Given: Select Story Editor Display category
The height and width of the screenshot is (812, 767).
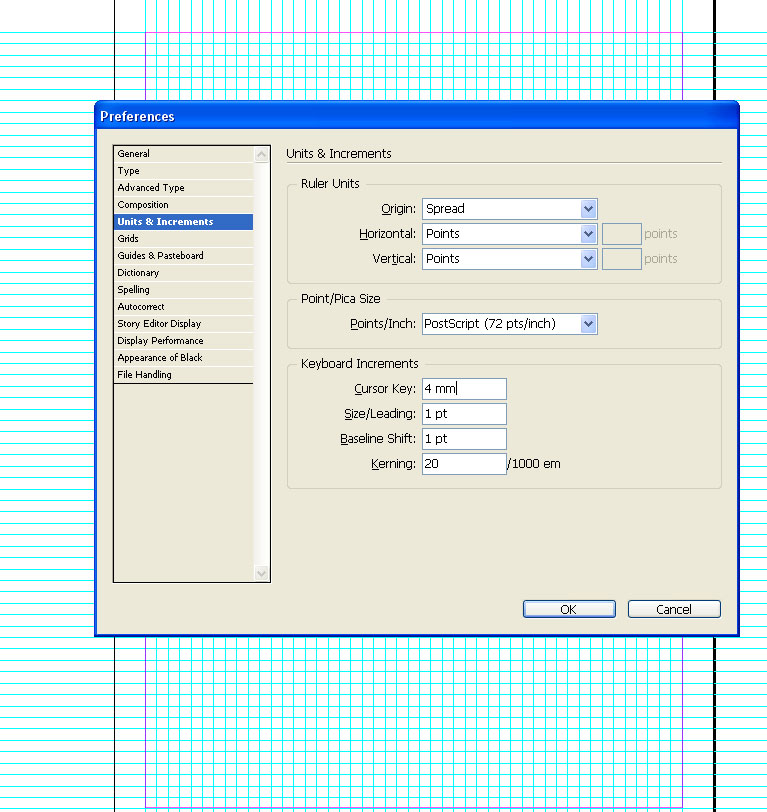Looking at the screenshot, I should click(183, 324).
